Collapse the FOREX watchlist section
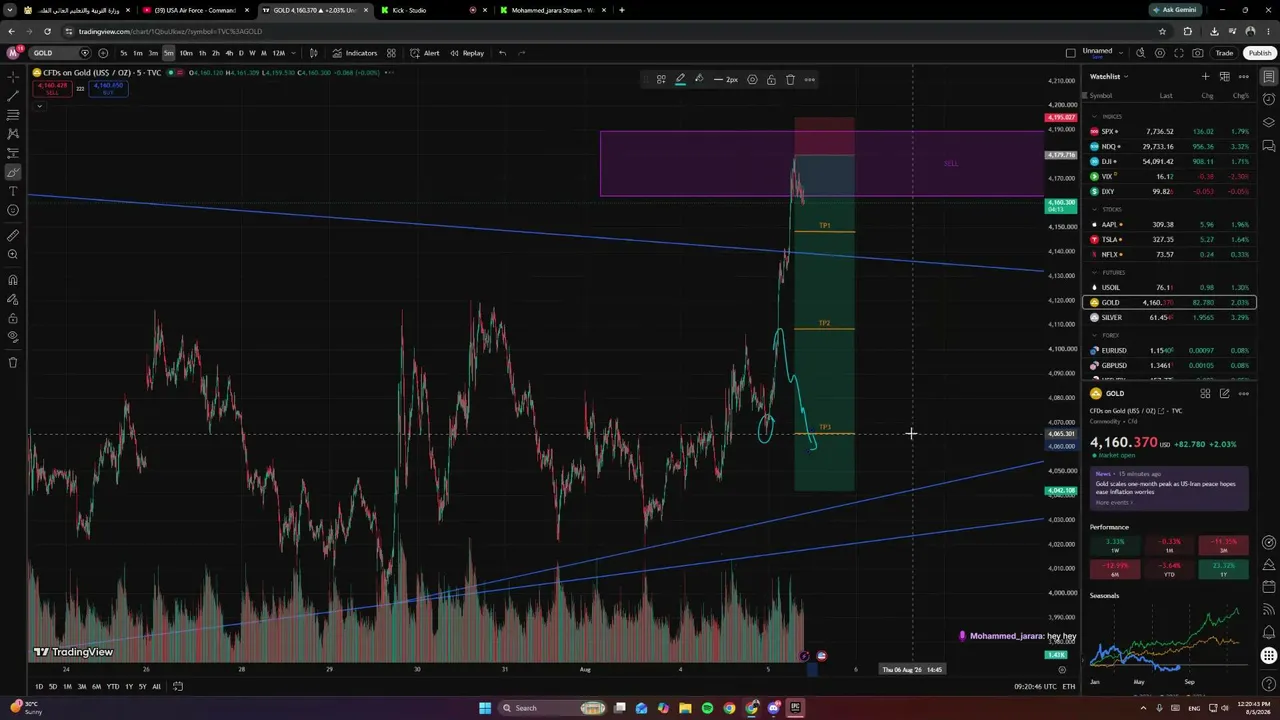 click(x=1095, y=335)
